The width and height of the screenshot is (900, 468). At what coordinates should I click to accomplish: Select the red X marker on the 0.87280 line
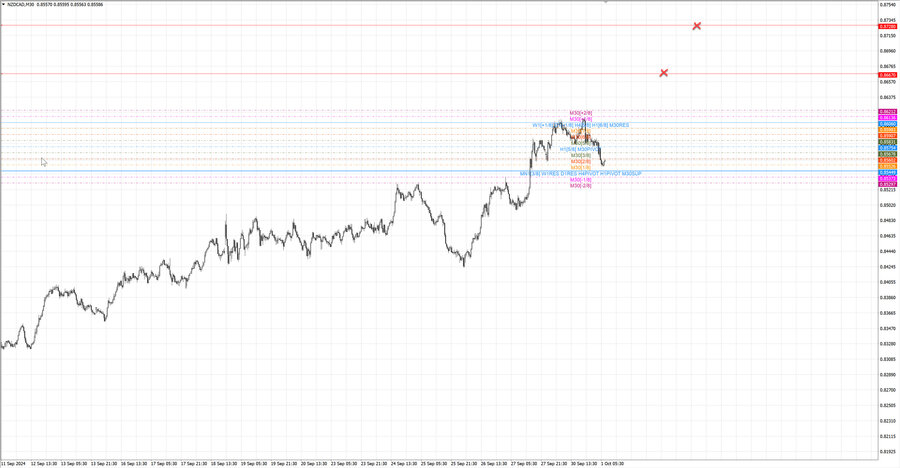696,26
